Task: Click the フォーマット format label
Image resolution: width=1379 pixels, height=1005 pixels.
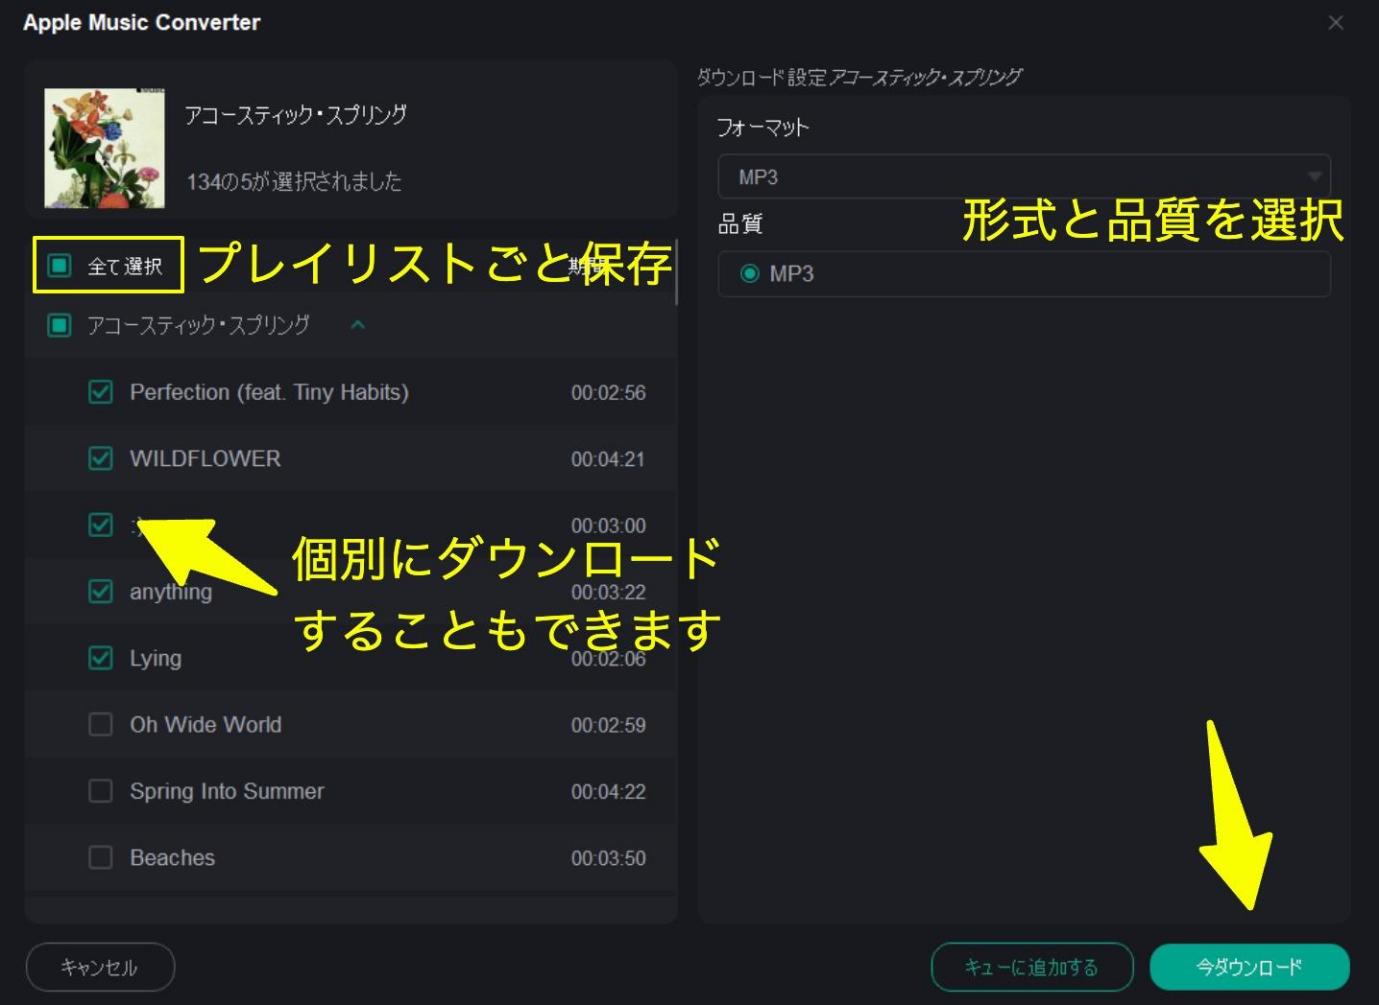Action: [763, 127]
